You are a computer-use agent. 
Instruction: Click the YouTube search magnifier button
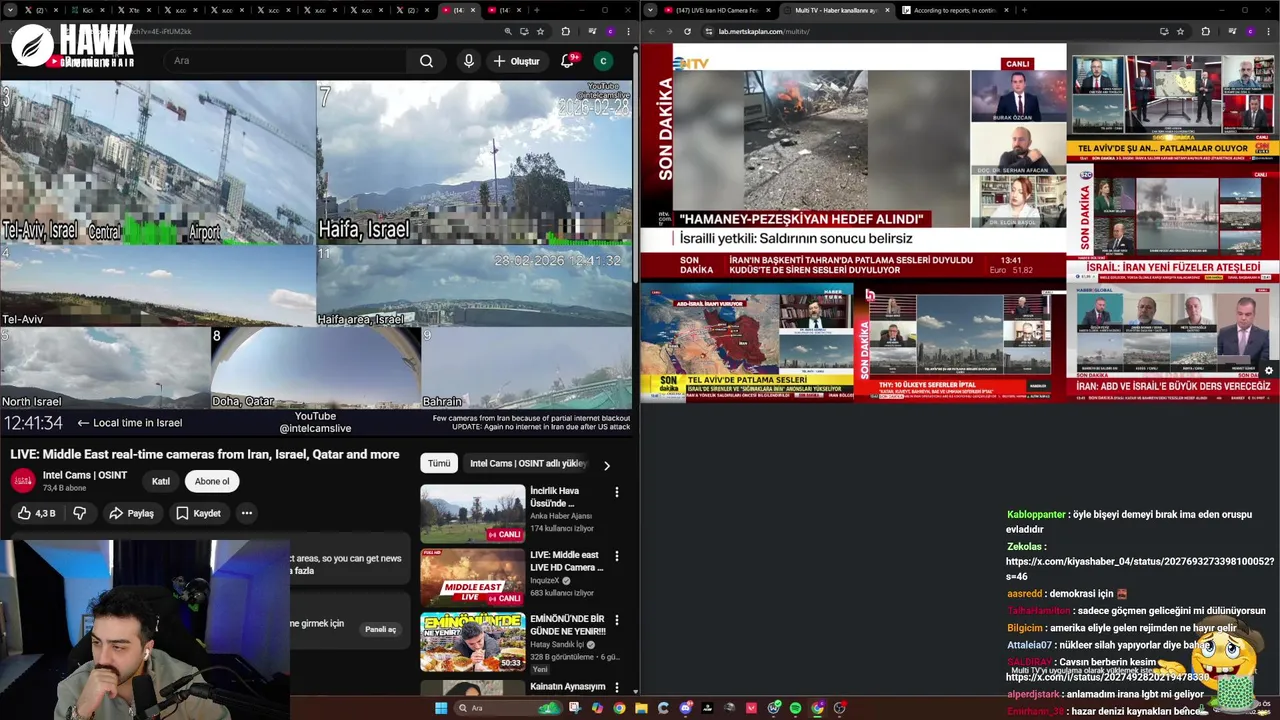point(426,61)
